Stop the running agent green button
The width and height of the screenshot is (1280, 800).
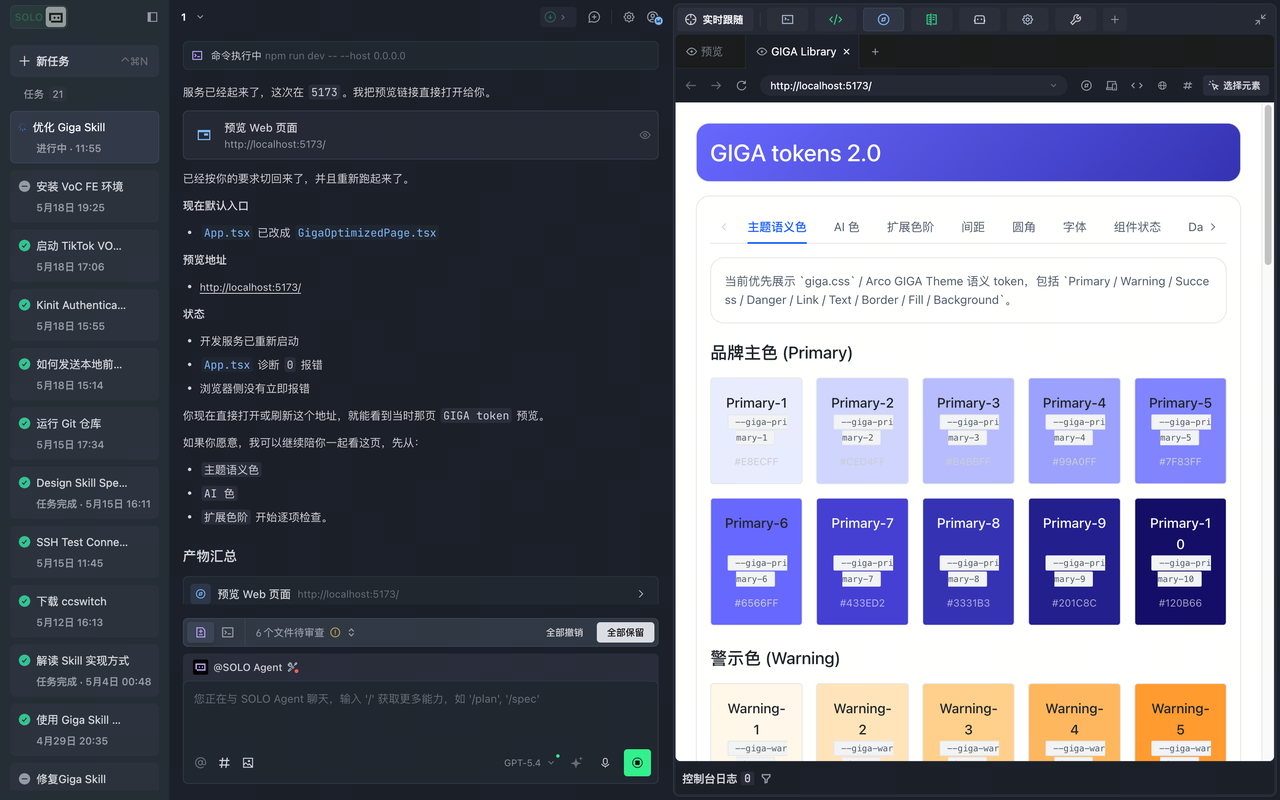click(x=637, y=762)
